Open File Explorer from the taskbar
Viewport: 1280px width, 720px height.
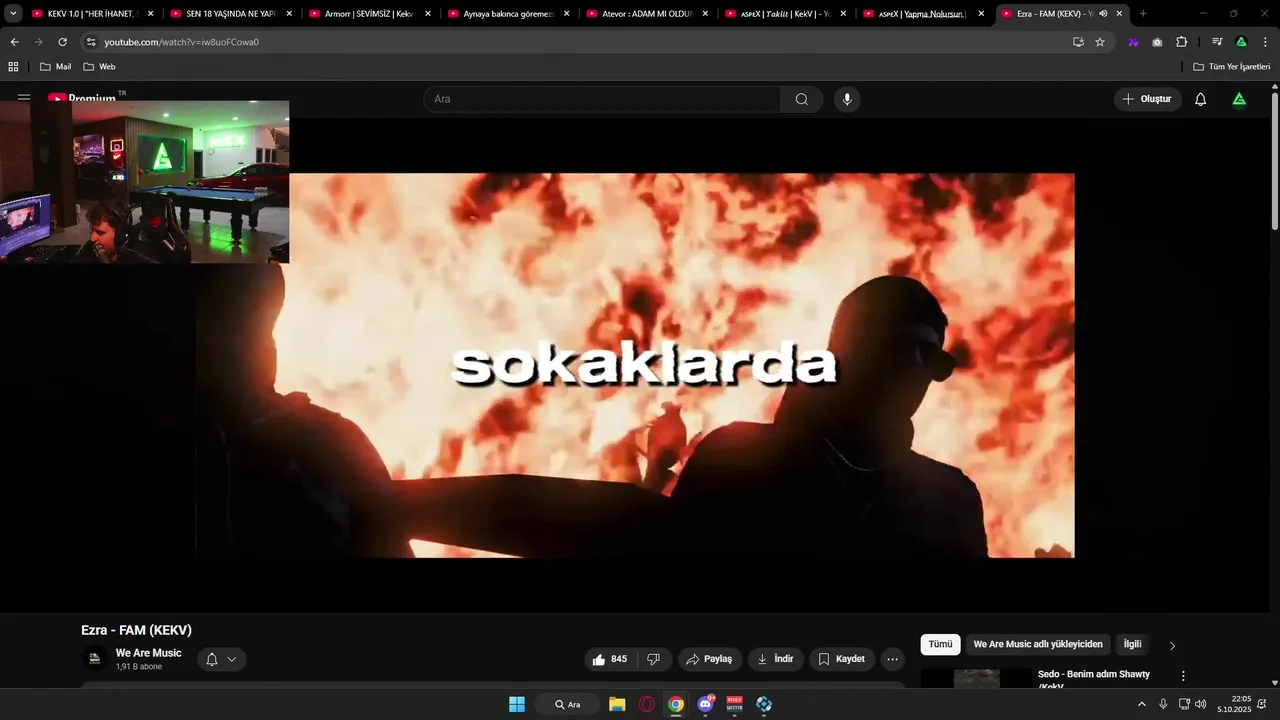coord(617,704)
